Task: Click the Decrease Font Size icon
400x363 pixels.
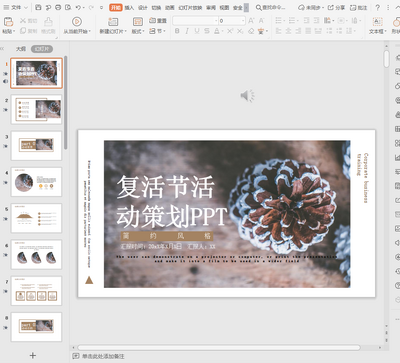Action: click(x=262, y=21)
